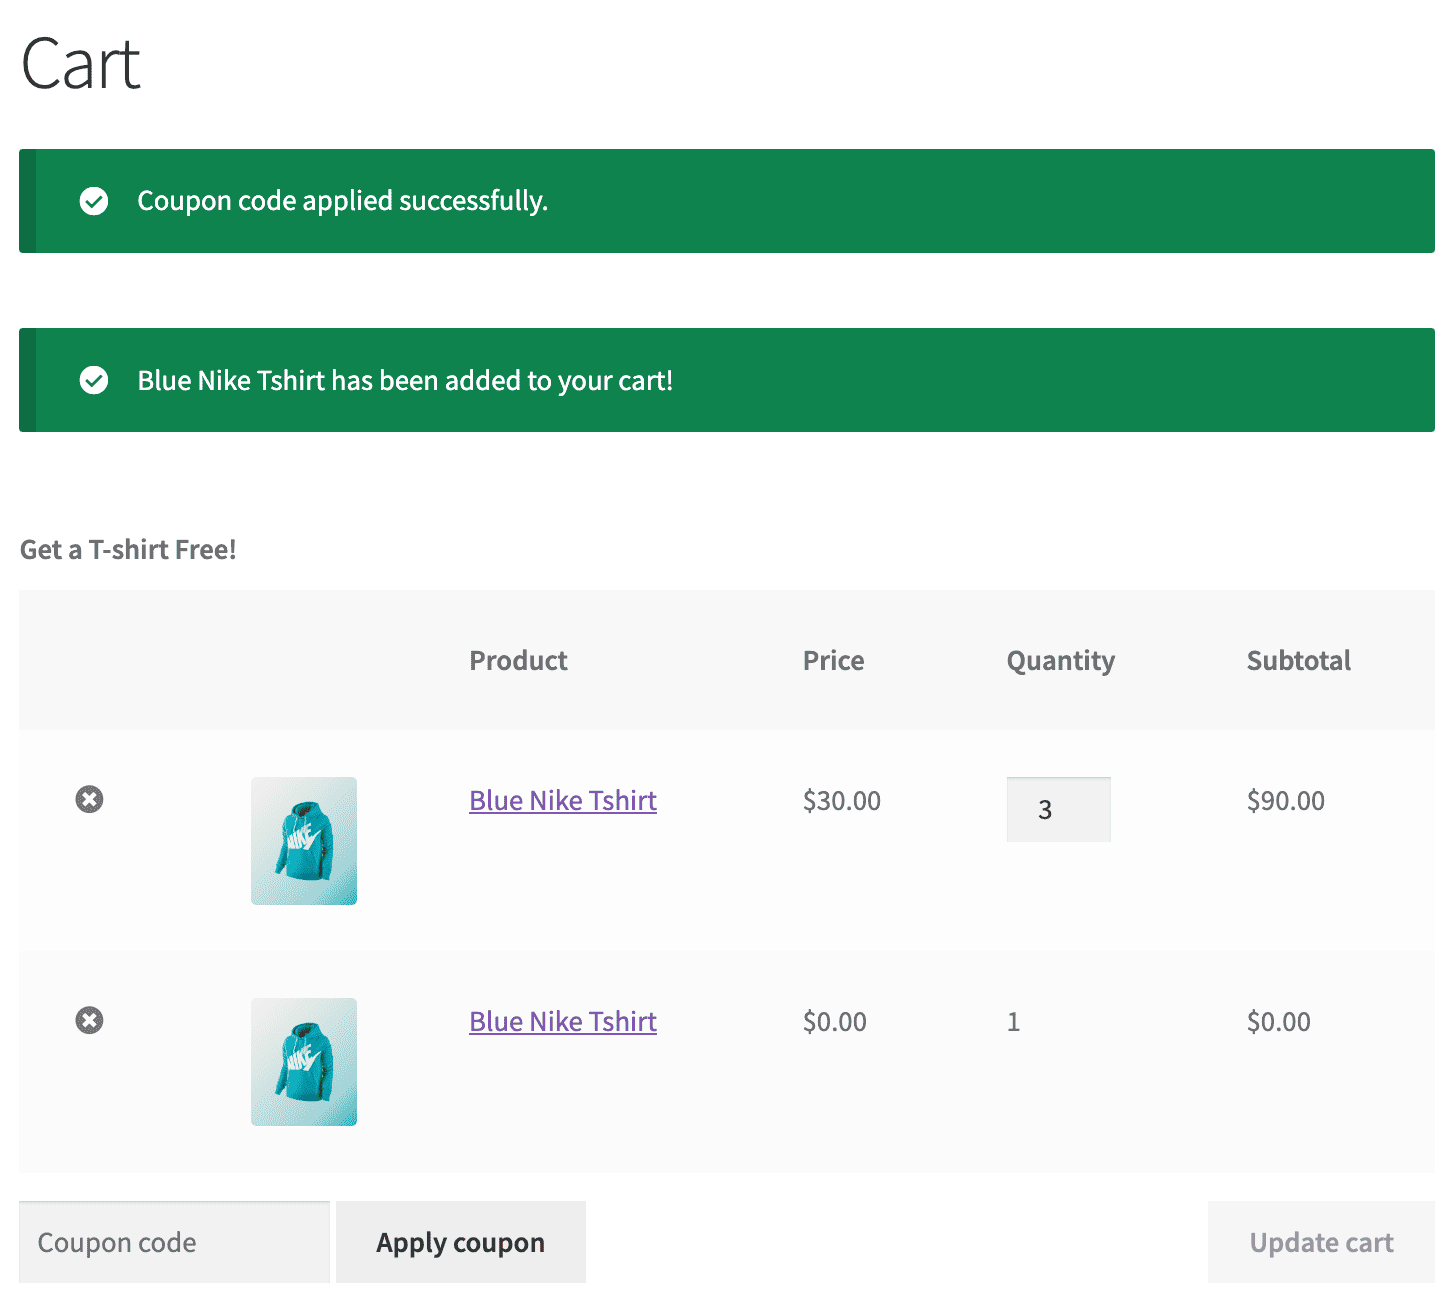Remove the free $0.00 Blue Nike Tshirt

89,1019
